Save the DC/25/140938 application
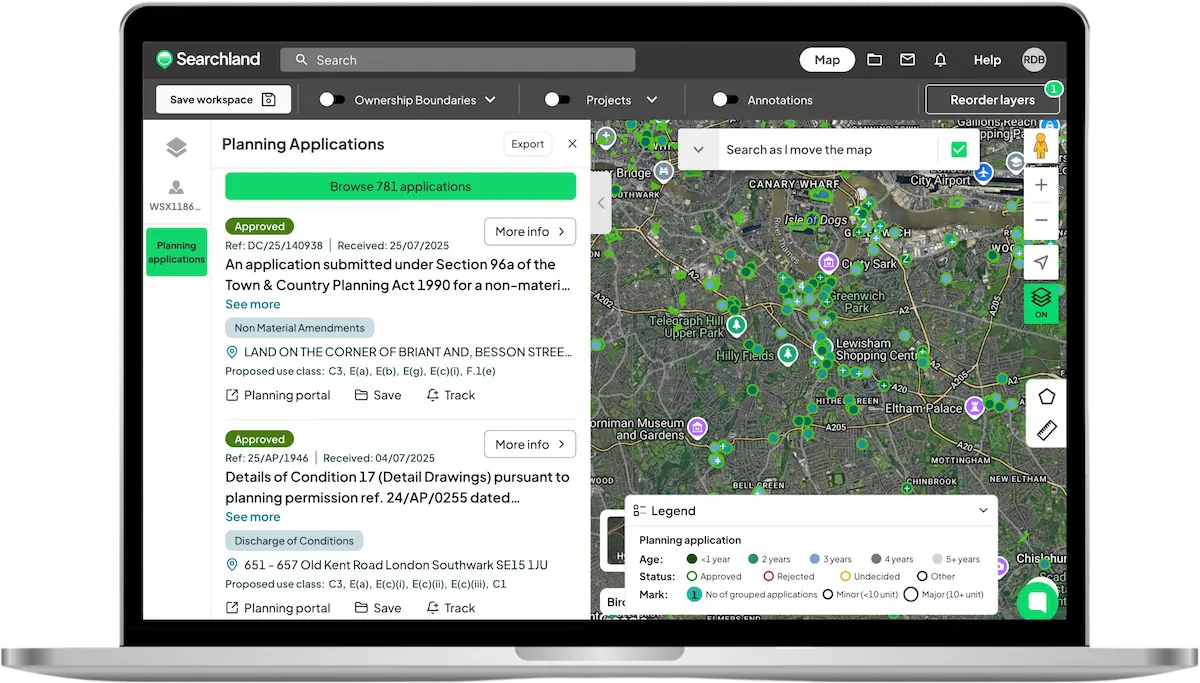This screenshot has height=683, width=1200. point(378,395)
